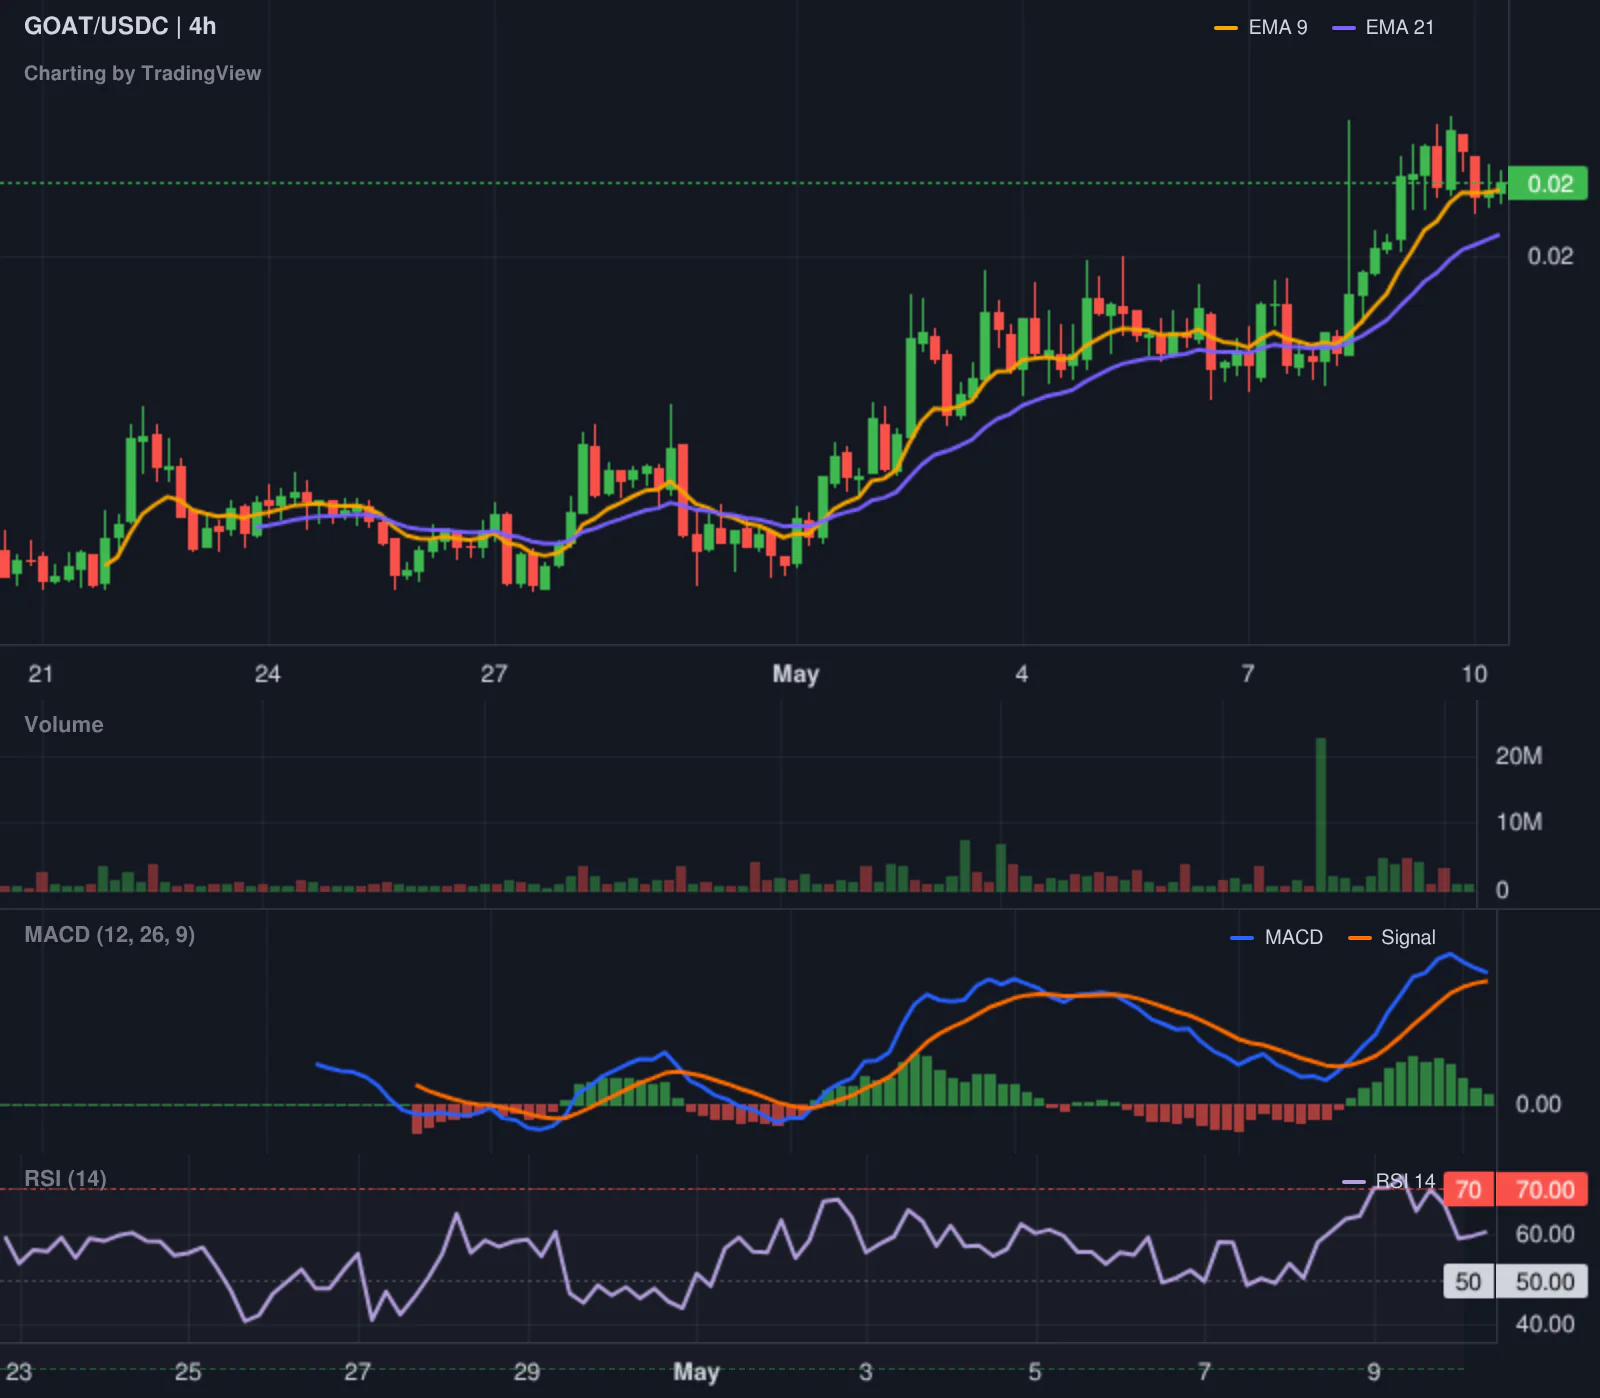Screen dimensions: 1600x1398
Task: Click the gray 0.02 price axis label
Action: tap(1550, 256)
